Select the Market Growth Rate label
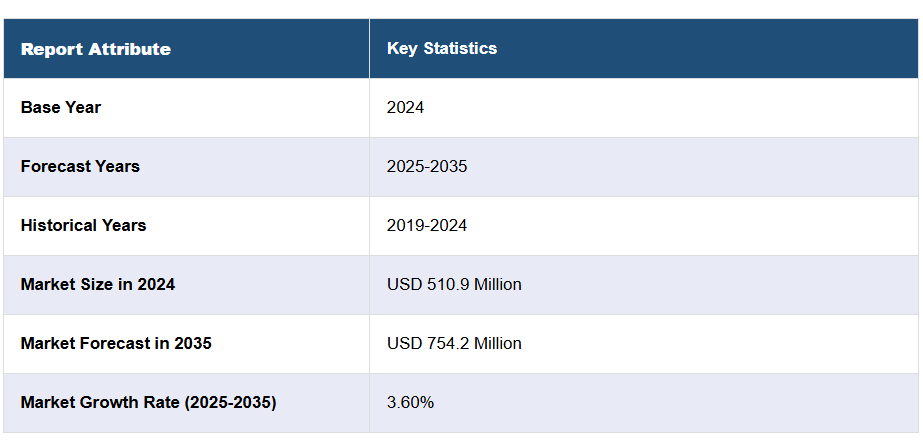923x440 pixels. [x=148, y=402]
